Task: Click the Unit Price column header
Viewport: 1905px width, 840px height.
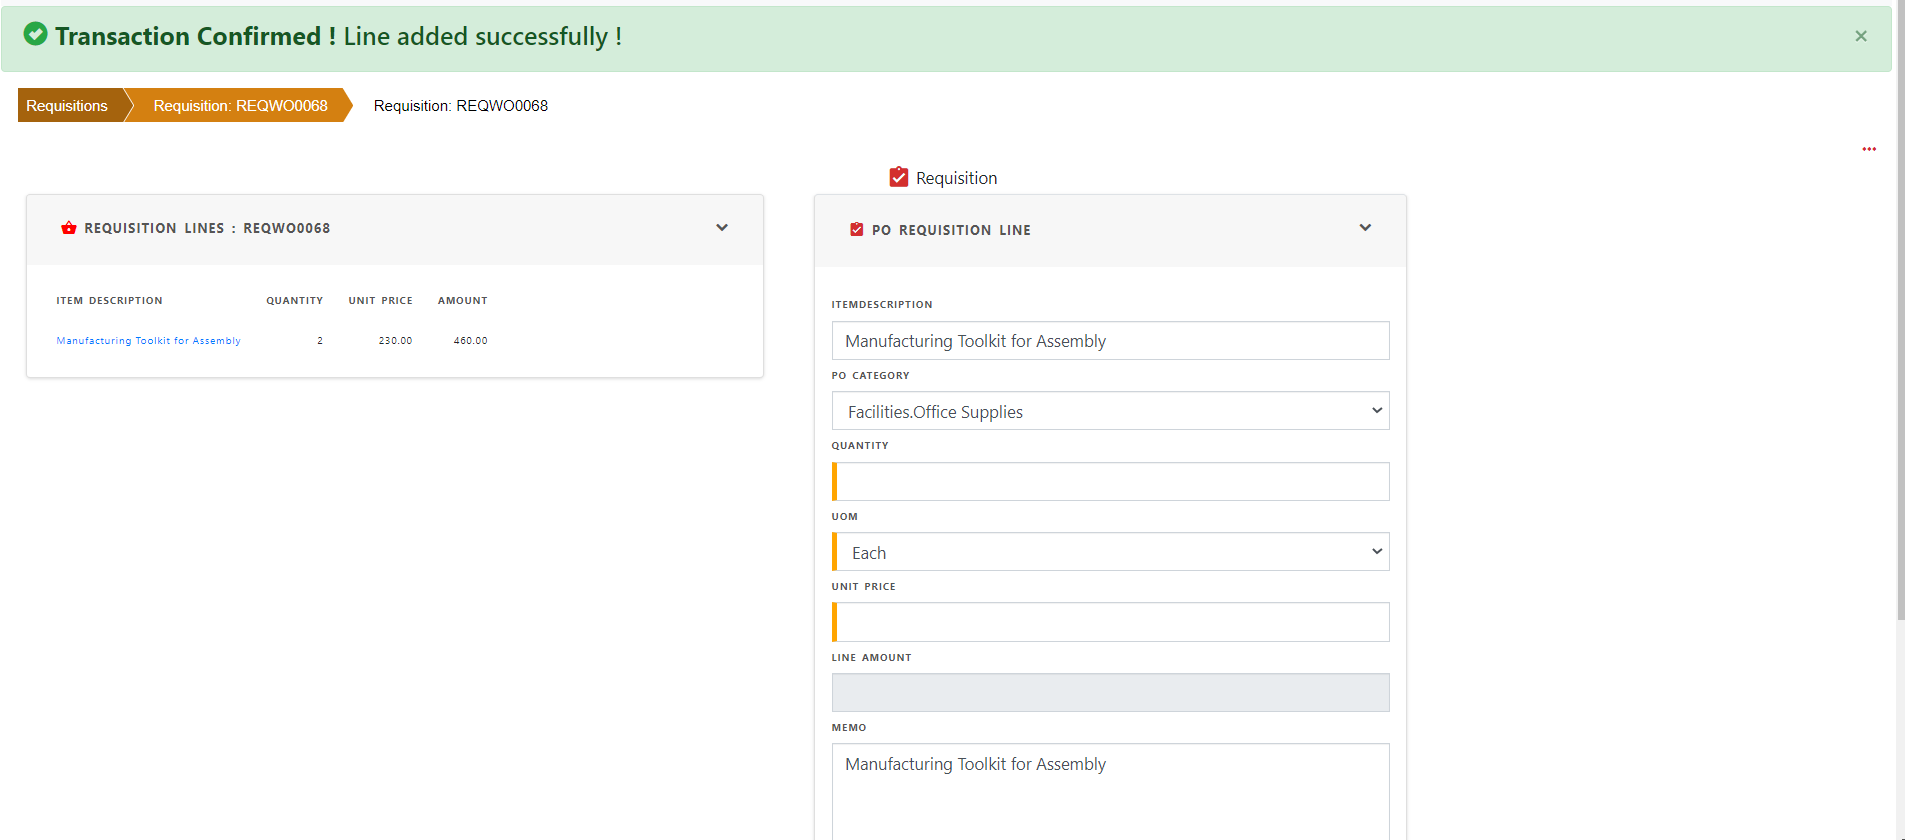Action: (380, 301)
